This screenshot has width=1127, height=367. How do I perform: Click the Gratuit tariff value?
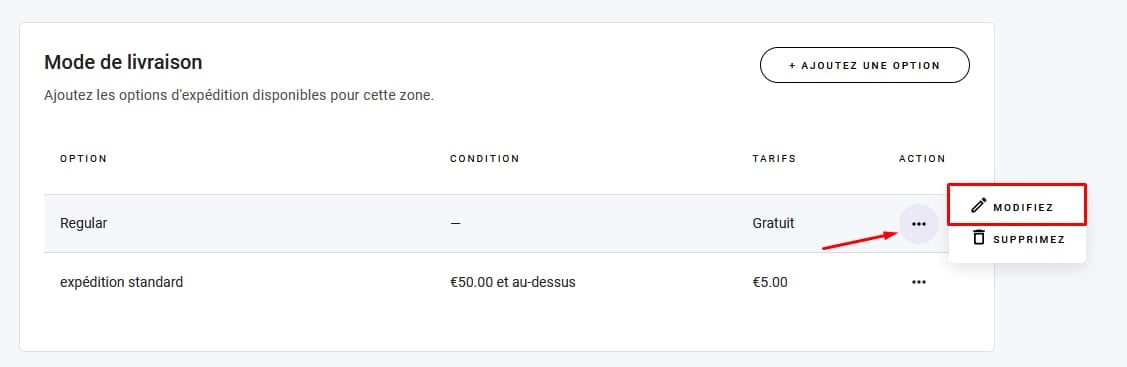(x=773, y=223)
